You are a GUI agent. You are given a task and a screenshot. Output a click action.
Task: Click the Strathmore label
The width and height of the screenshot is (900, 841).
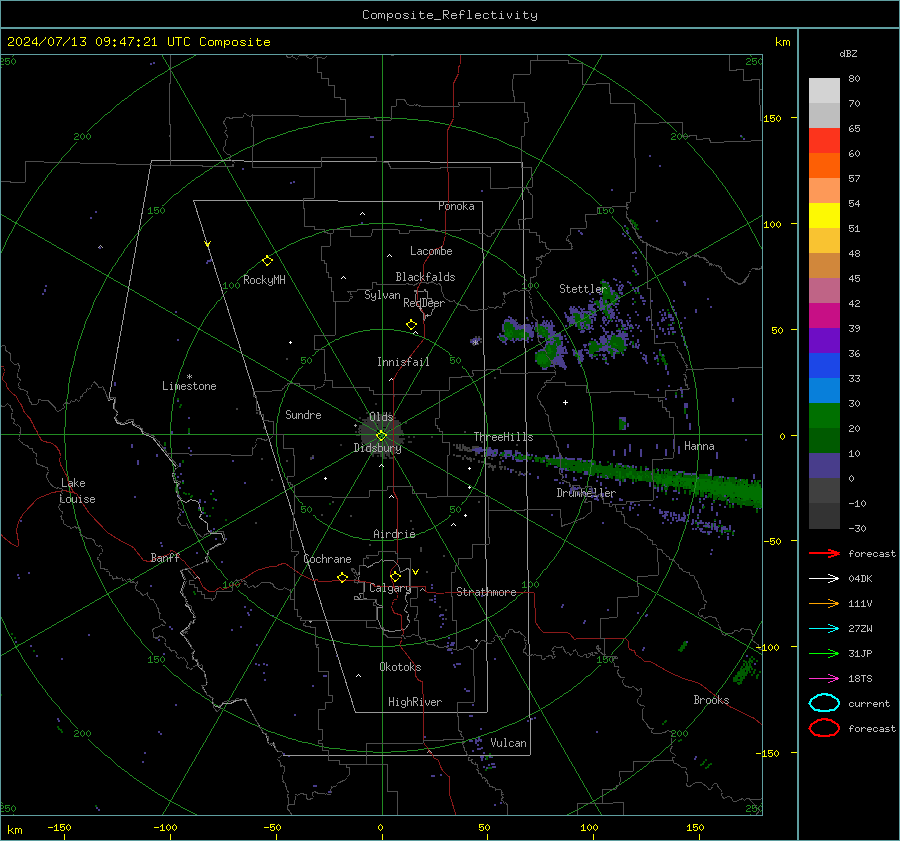[x=486, y=592]
